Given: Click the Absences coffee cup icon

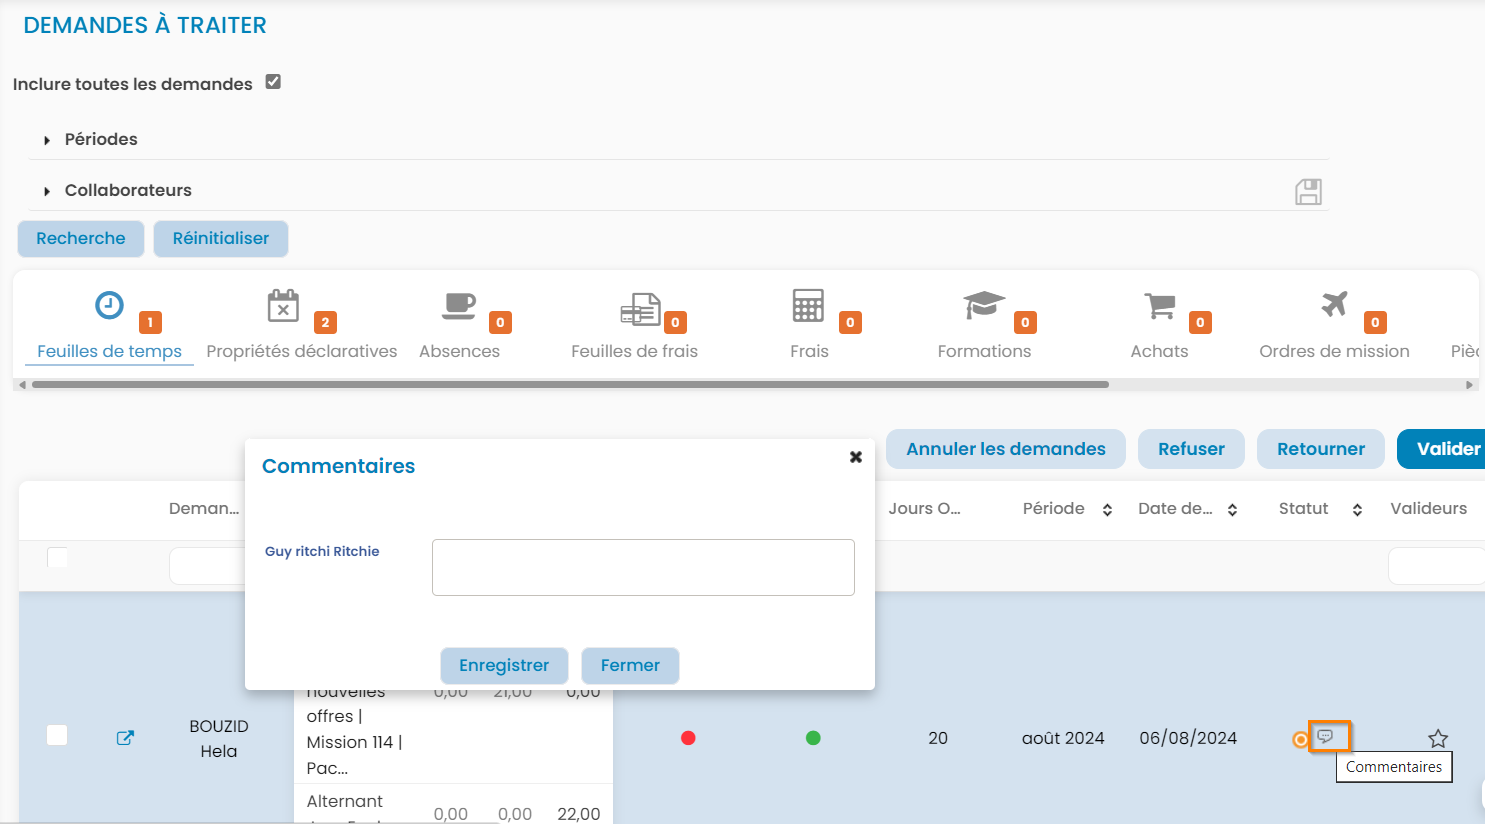Looking at the screenshot, I should pyautogui.click(x=459, y=306).
